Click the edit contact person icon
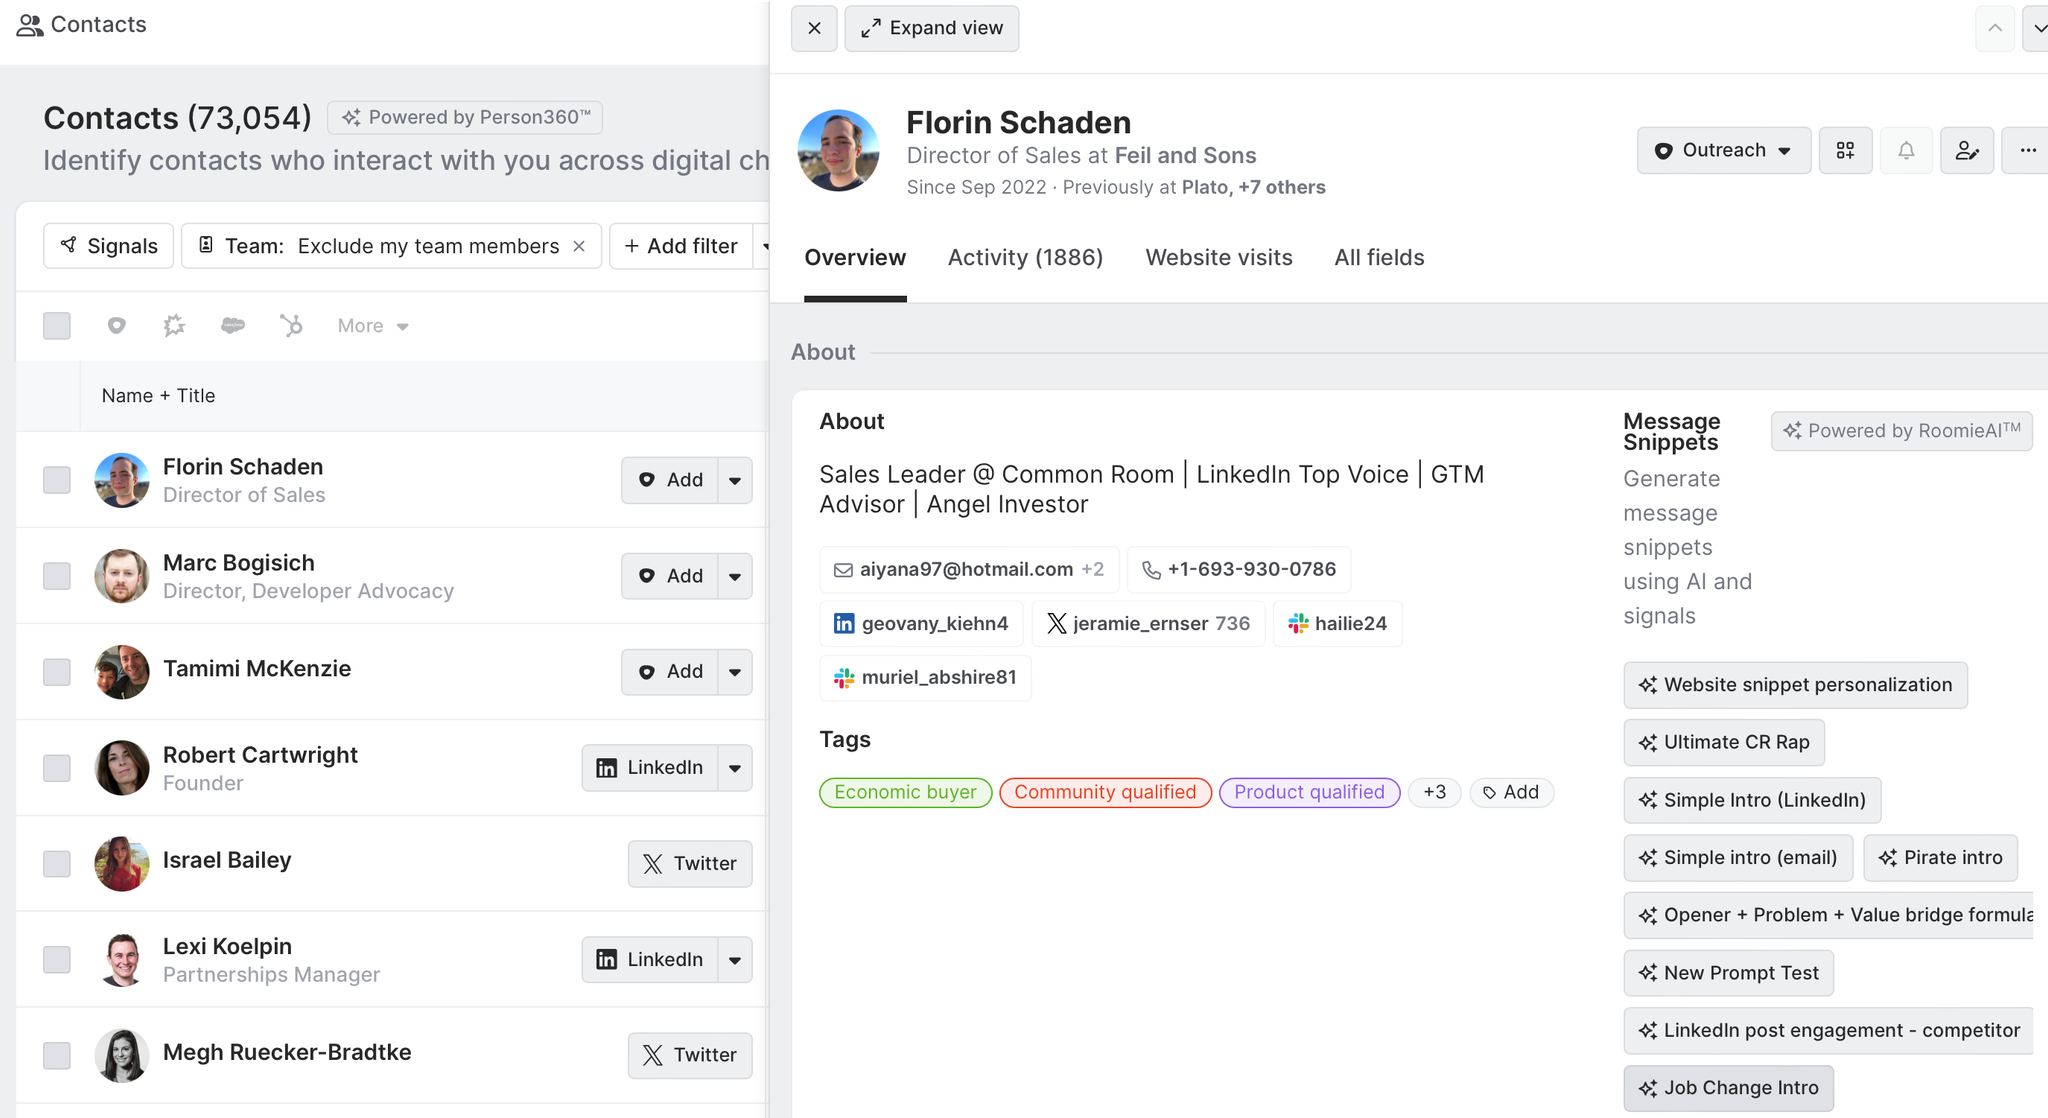Screen dimensions: 2048x1118 [x=1966, y=150]
